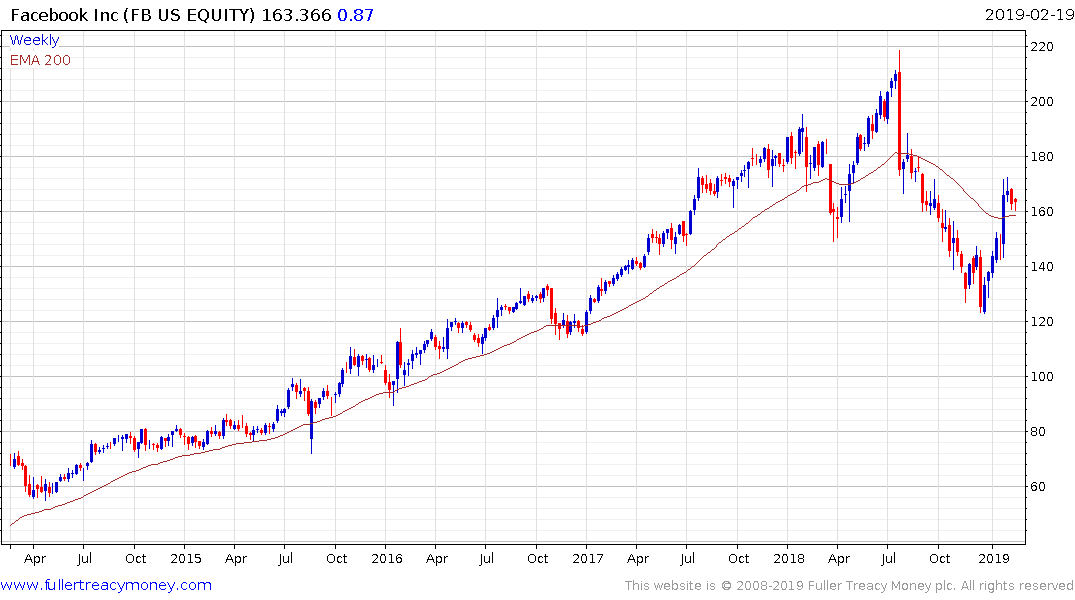1075x600 pixels.
Task: Click the 220 price axis label
Action: click(1042, 47)
